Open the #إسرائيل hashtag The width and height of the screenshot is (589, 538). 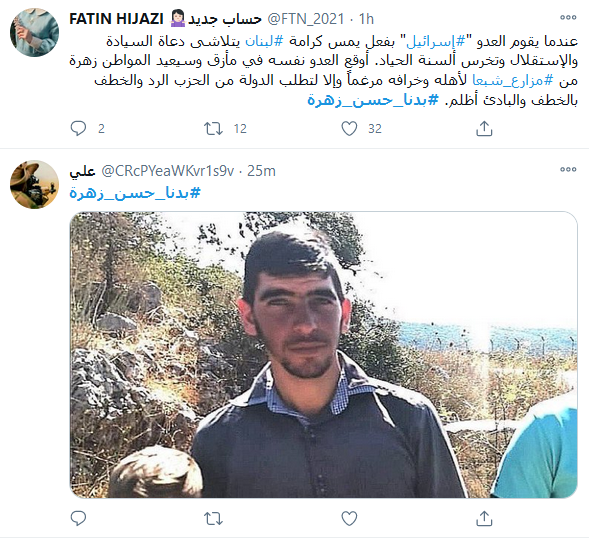point(436,41)
